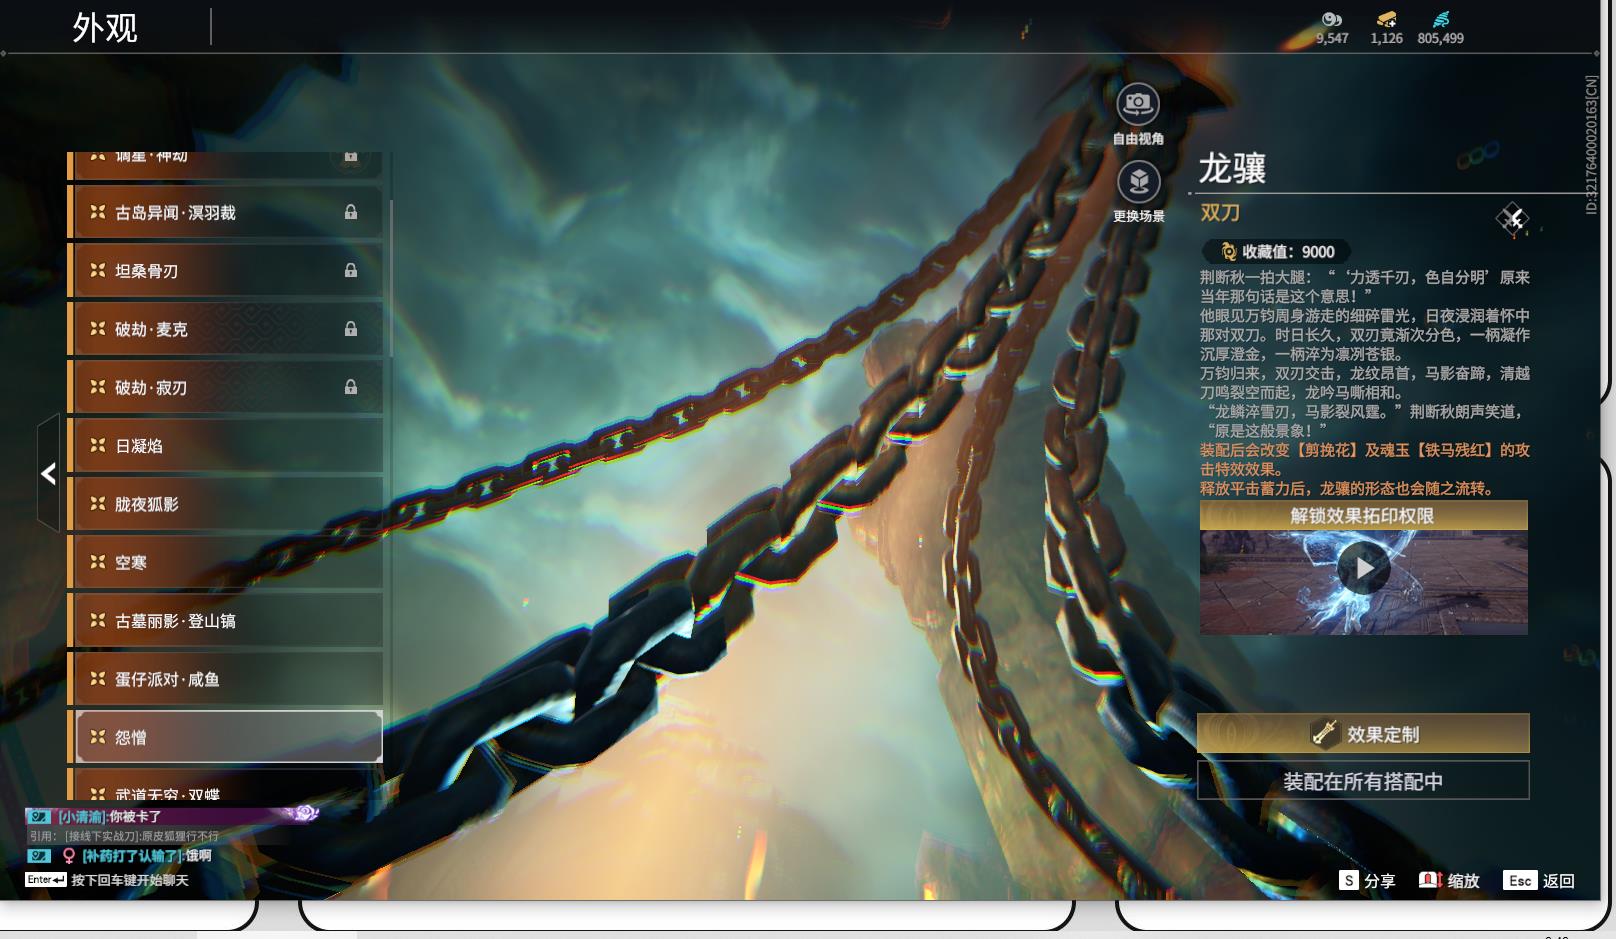
Task: Select the 胧夜狐影 skin entry
Action: pyautogui.click(x=226, y=504)
